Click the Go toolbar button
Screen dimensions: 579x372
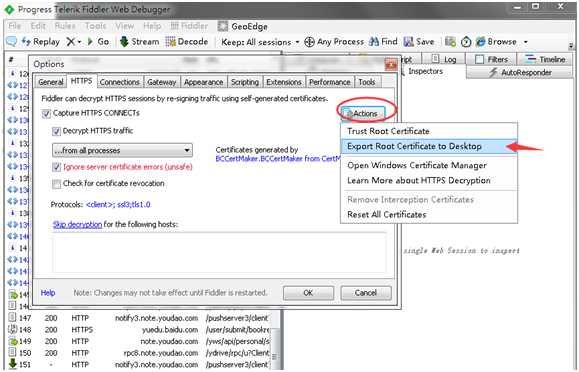coord(98,42)
